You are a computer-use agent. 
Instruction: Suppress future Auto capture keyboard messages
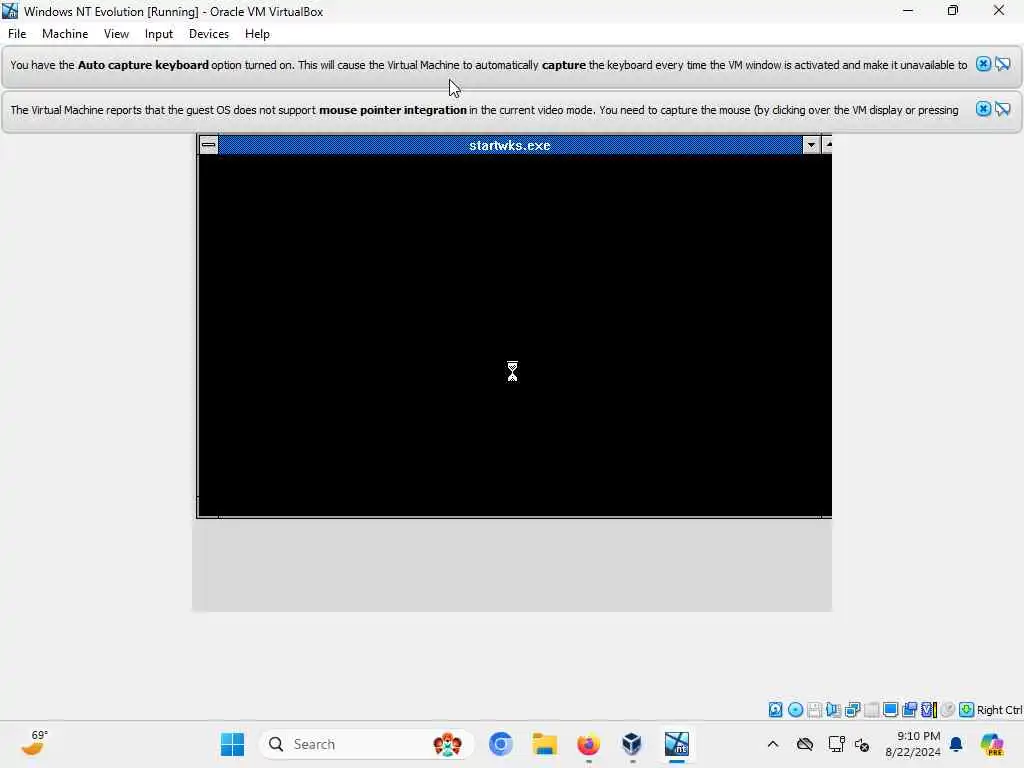[x=1002, y=64]
